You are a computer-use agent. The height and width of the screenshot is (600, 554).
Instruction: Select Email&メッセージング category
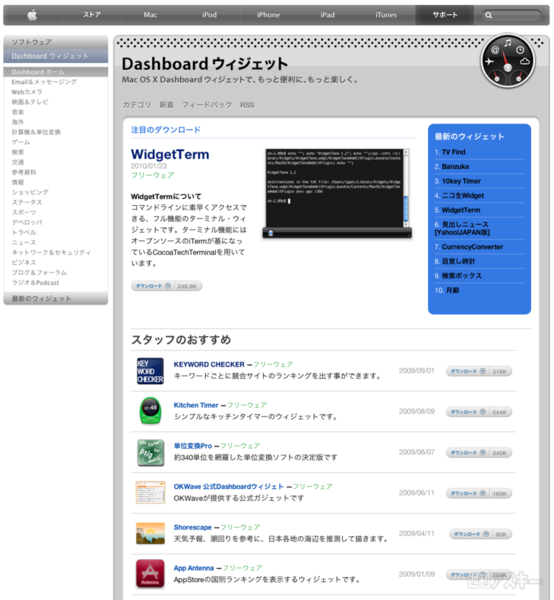[x=44, y=82]
